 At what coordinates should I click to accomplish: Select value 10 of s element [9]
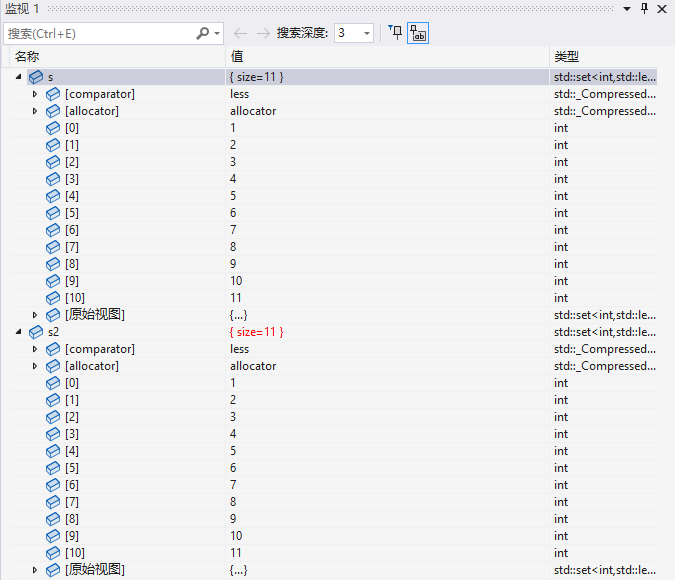point(236,281)
